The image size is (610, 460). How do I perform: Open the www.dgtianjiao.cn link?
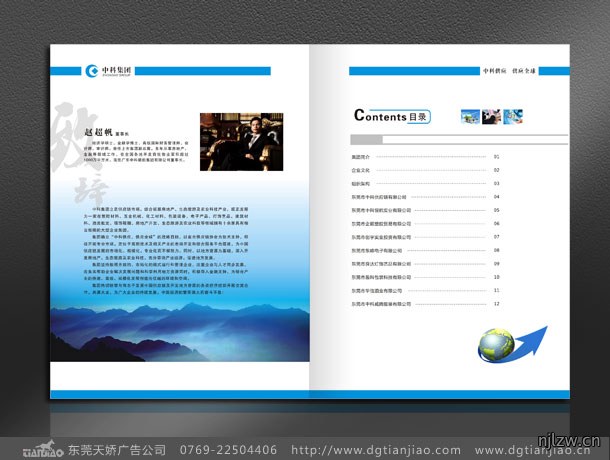(533, 451)
